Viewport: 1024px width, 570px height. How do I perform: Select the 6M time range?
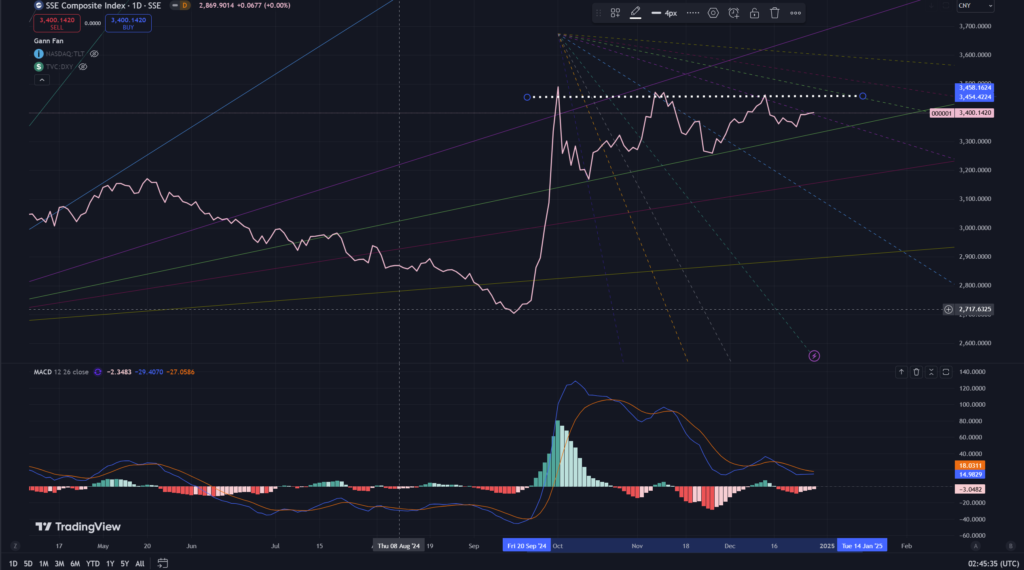[75, 563]
